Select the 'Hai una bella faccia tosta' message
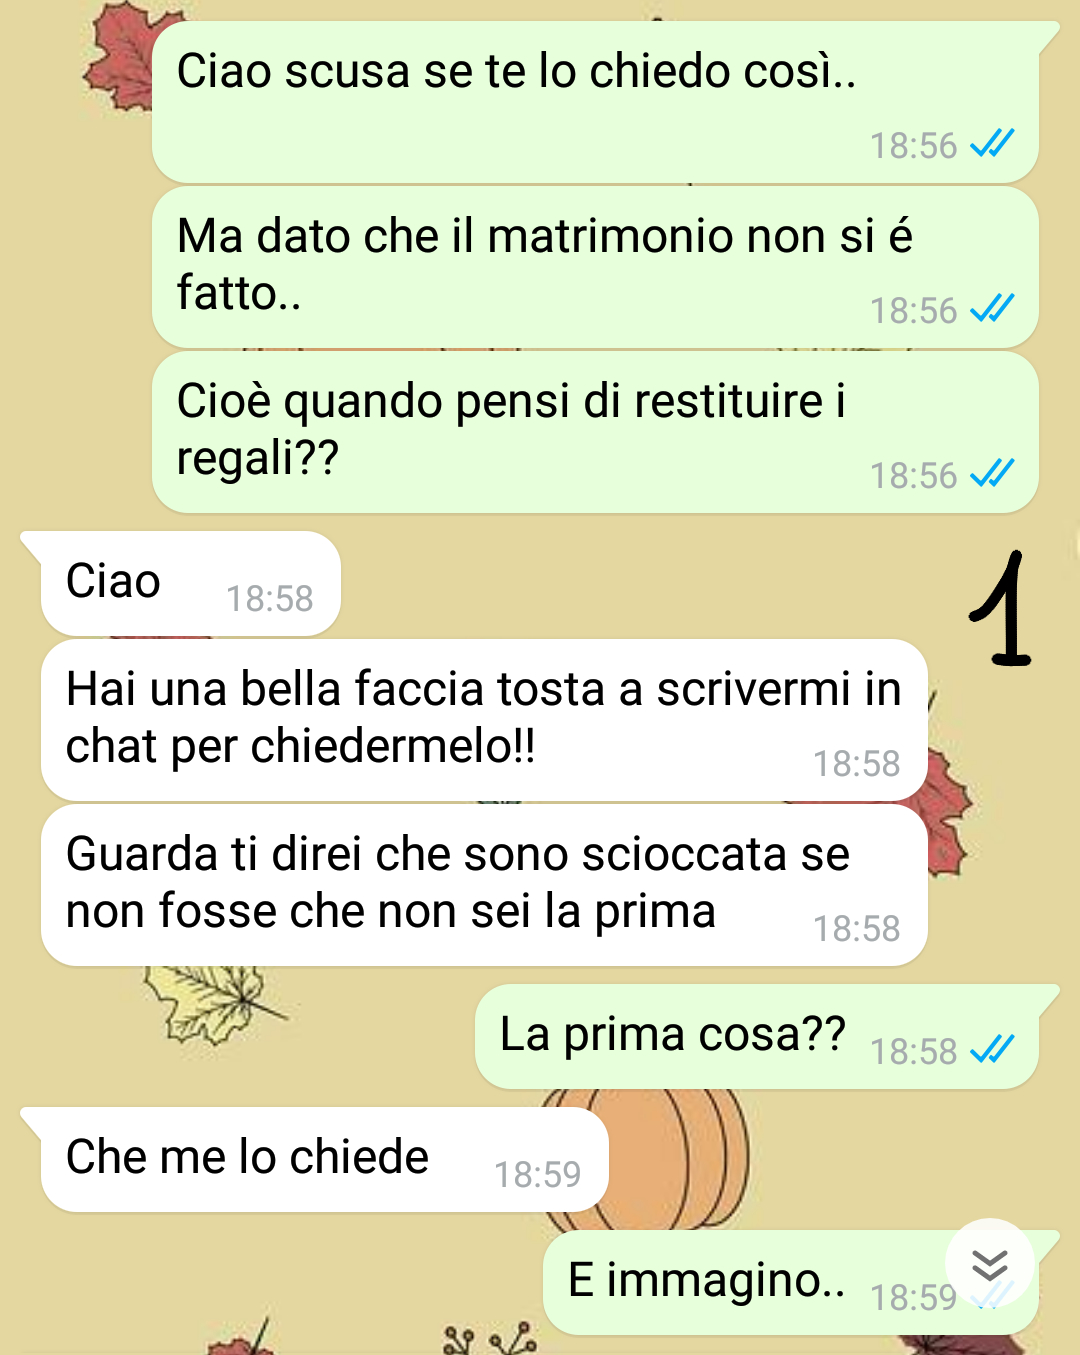The height and width of the screenshot is (1355, 1080). [484, 720]
